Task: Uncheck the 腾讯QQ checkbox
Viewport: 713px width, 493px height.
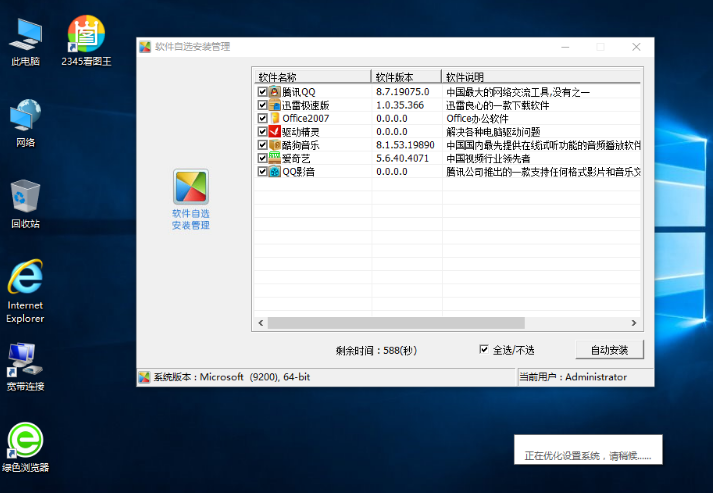Action: tap(262, 92)
